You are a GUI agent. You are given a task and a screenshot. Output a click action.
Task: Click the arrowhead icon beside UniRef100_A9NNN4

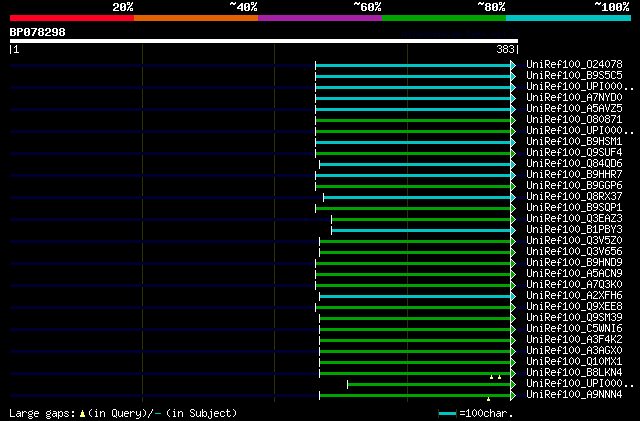513,396
